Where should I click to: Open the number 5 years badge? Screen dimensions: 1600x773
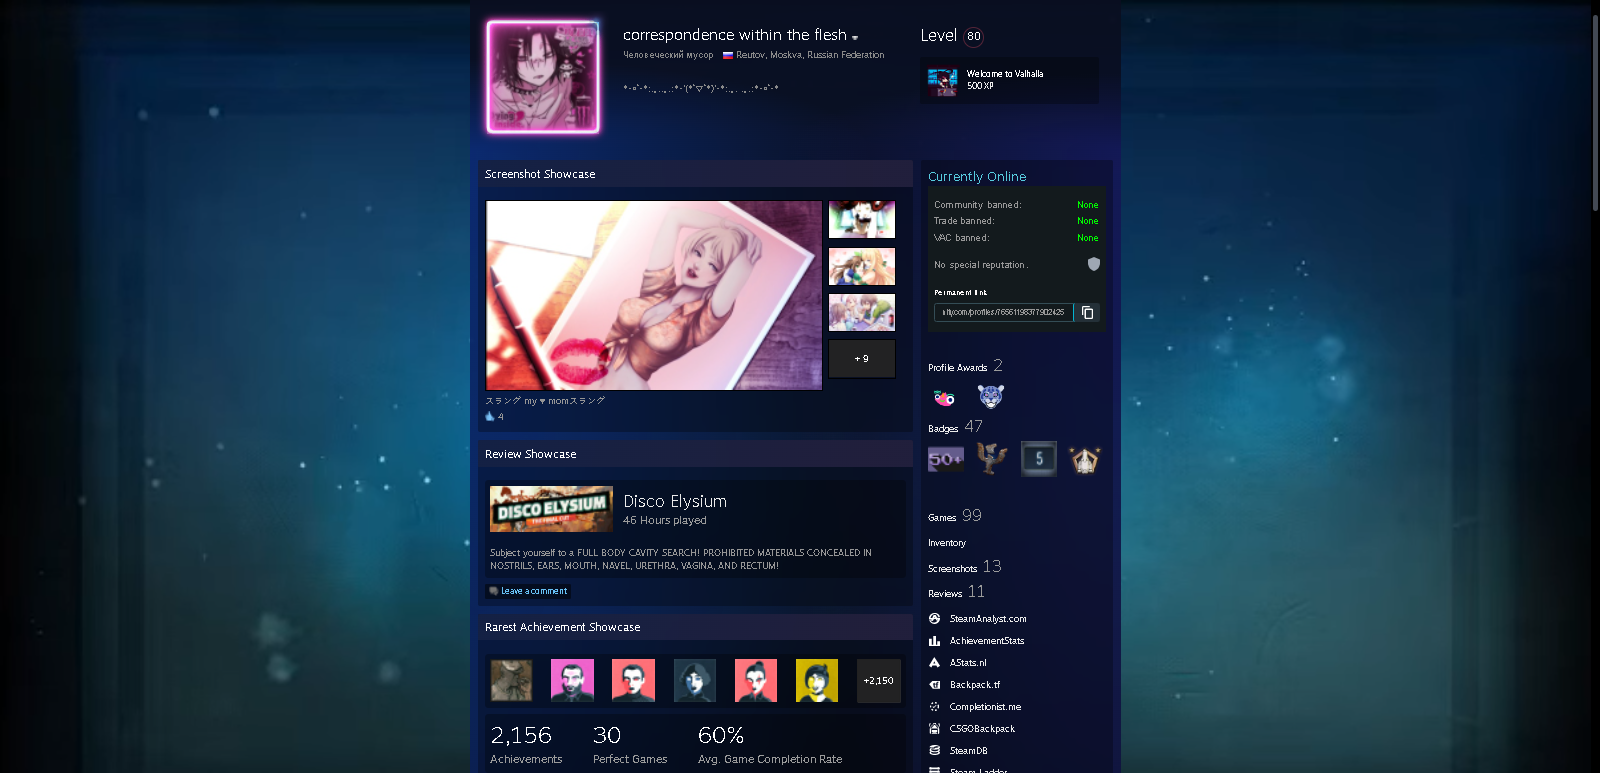coord(1039,459)
